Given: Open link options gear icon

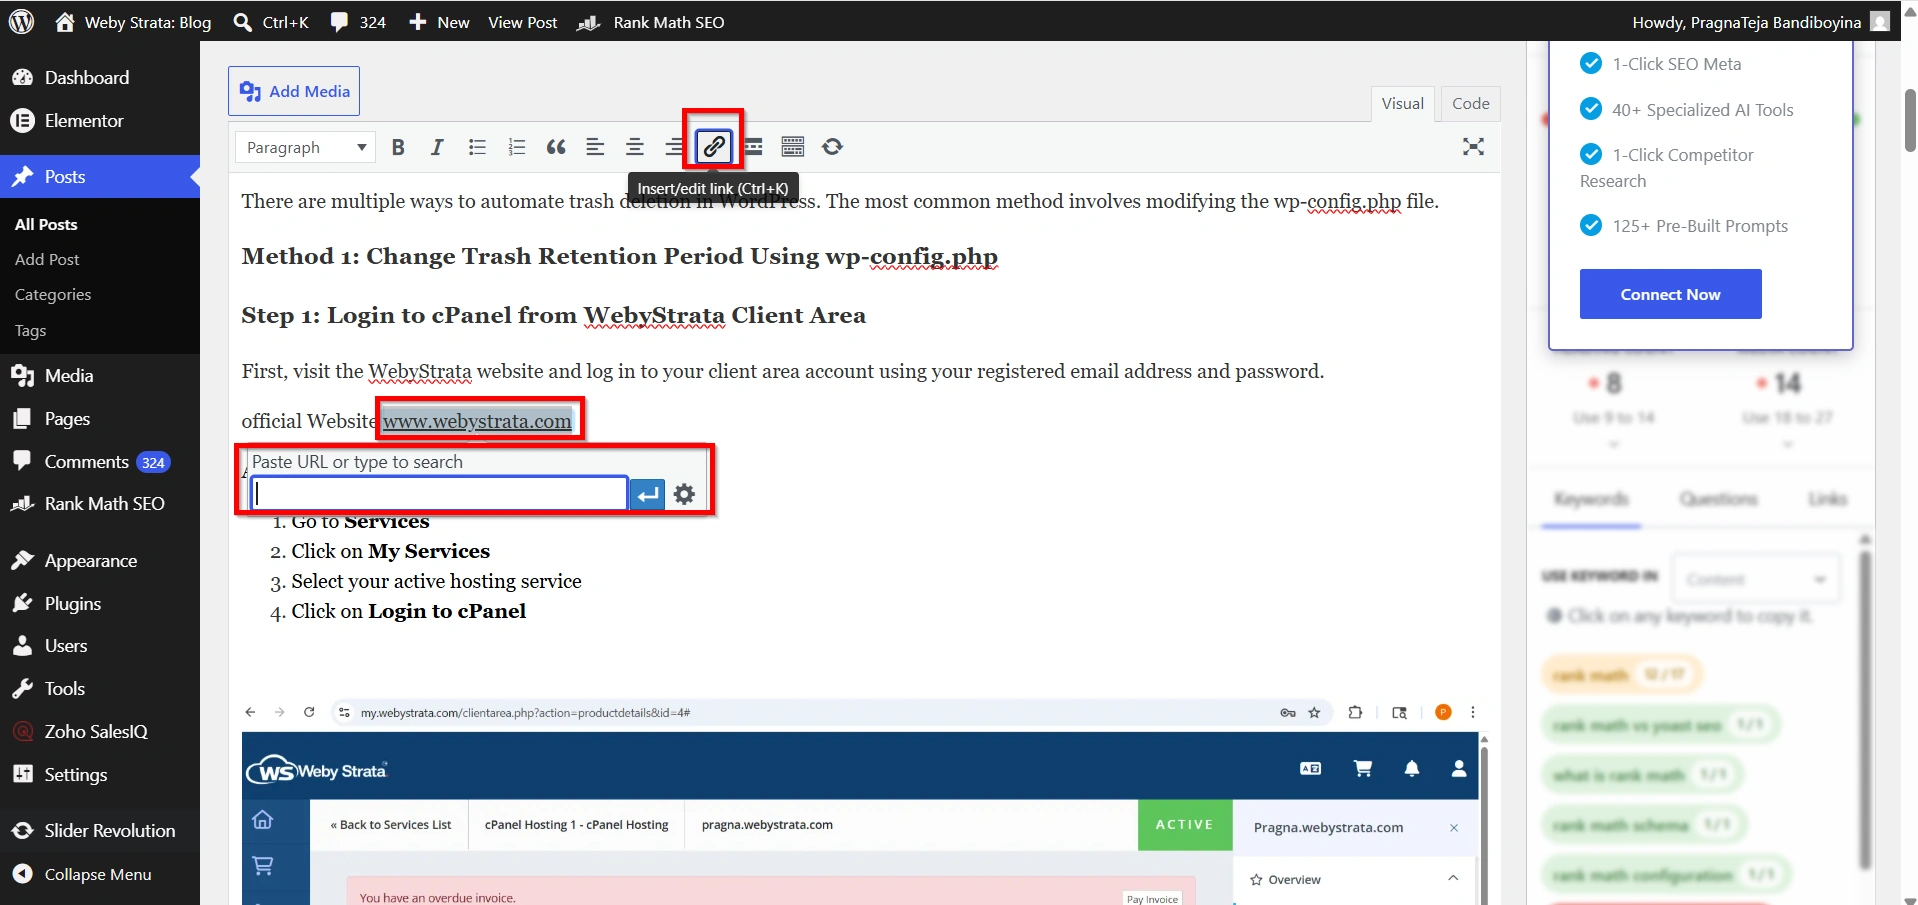Looking at the screenshot, I should click(x=684, y=493).
